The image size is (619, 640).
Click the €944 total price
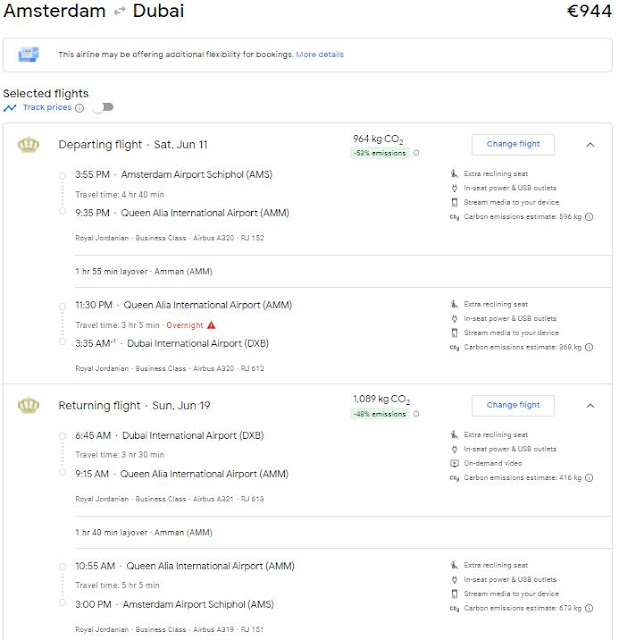[589, 11]
